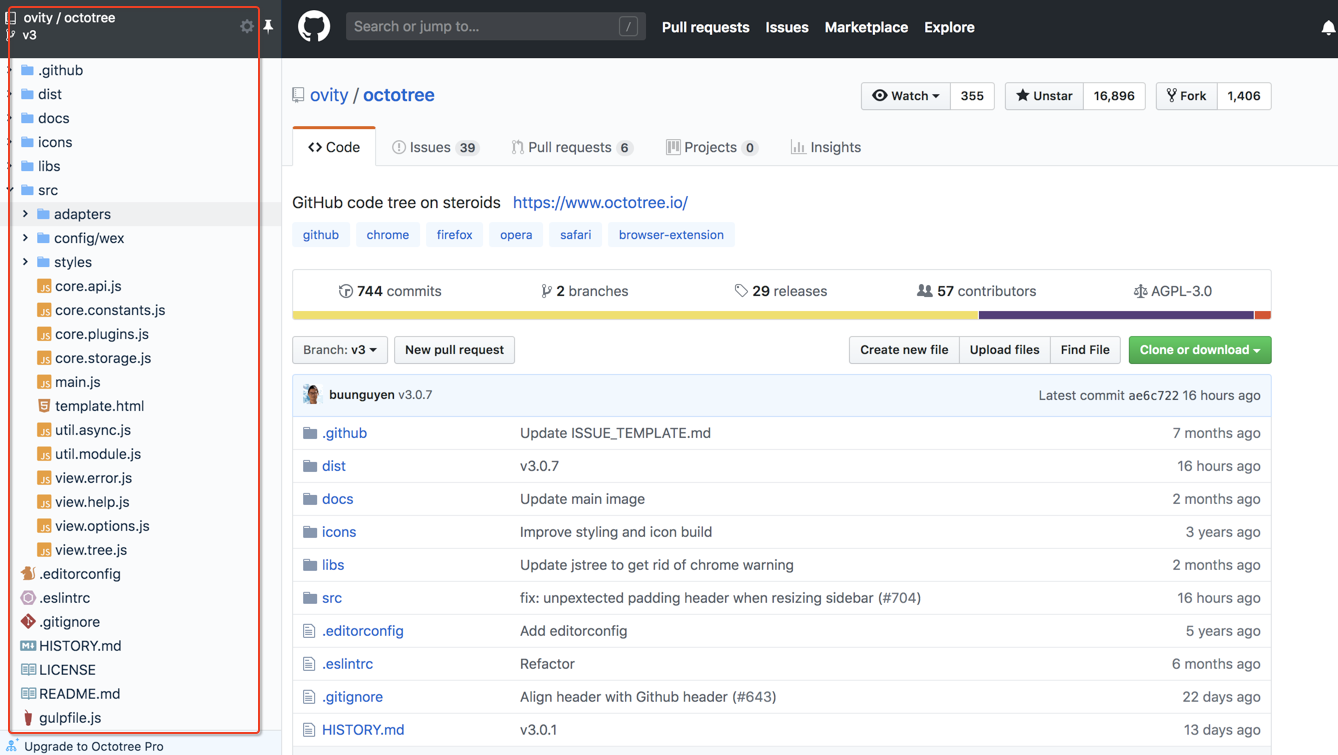The image size is (1338, 755).
Task: Open main.js in the sidebar tree
Action: (x=77, y=382)
